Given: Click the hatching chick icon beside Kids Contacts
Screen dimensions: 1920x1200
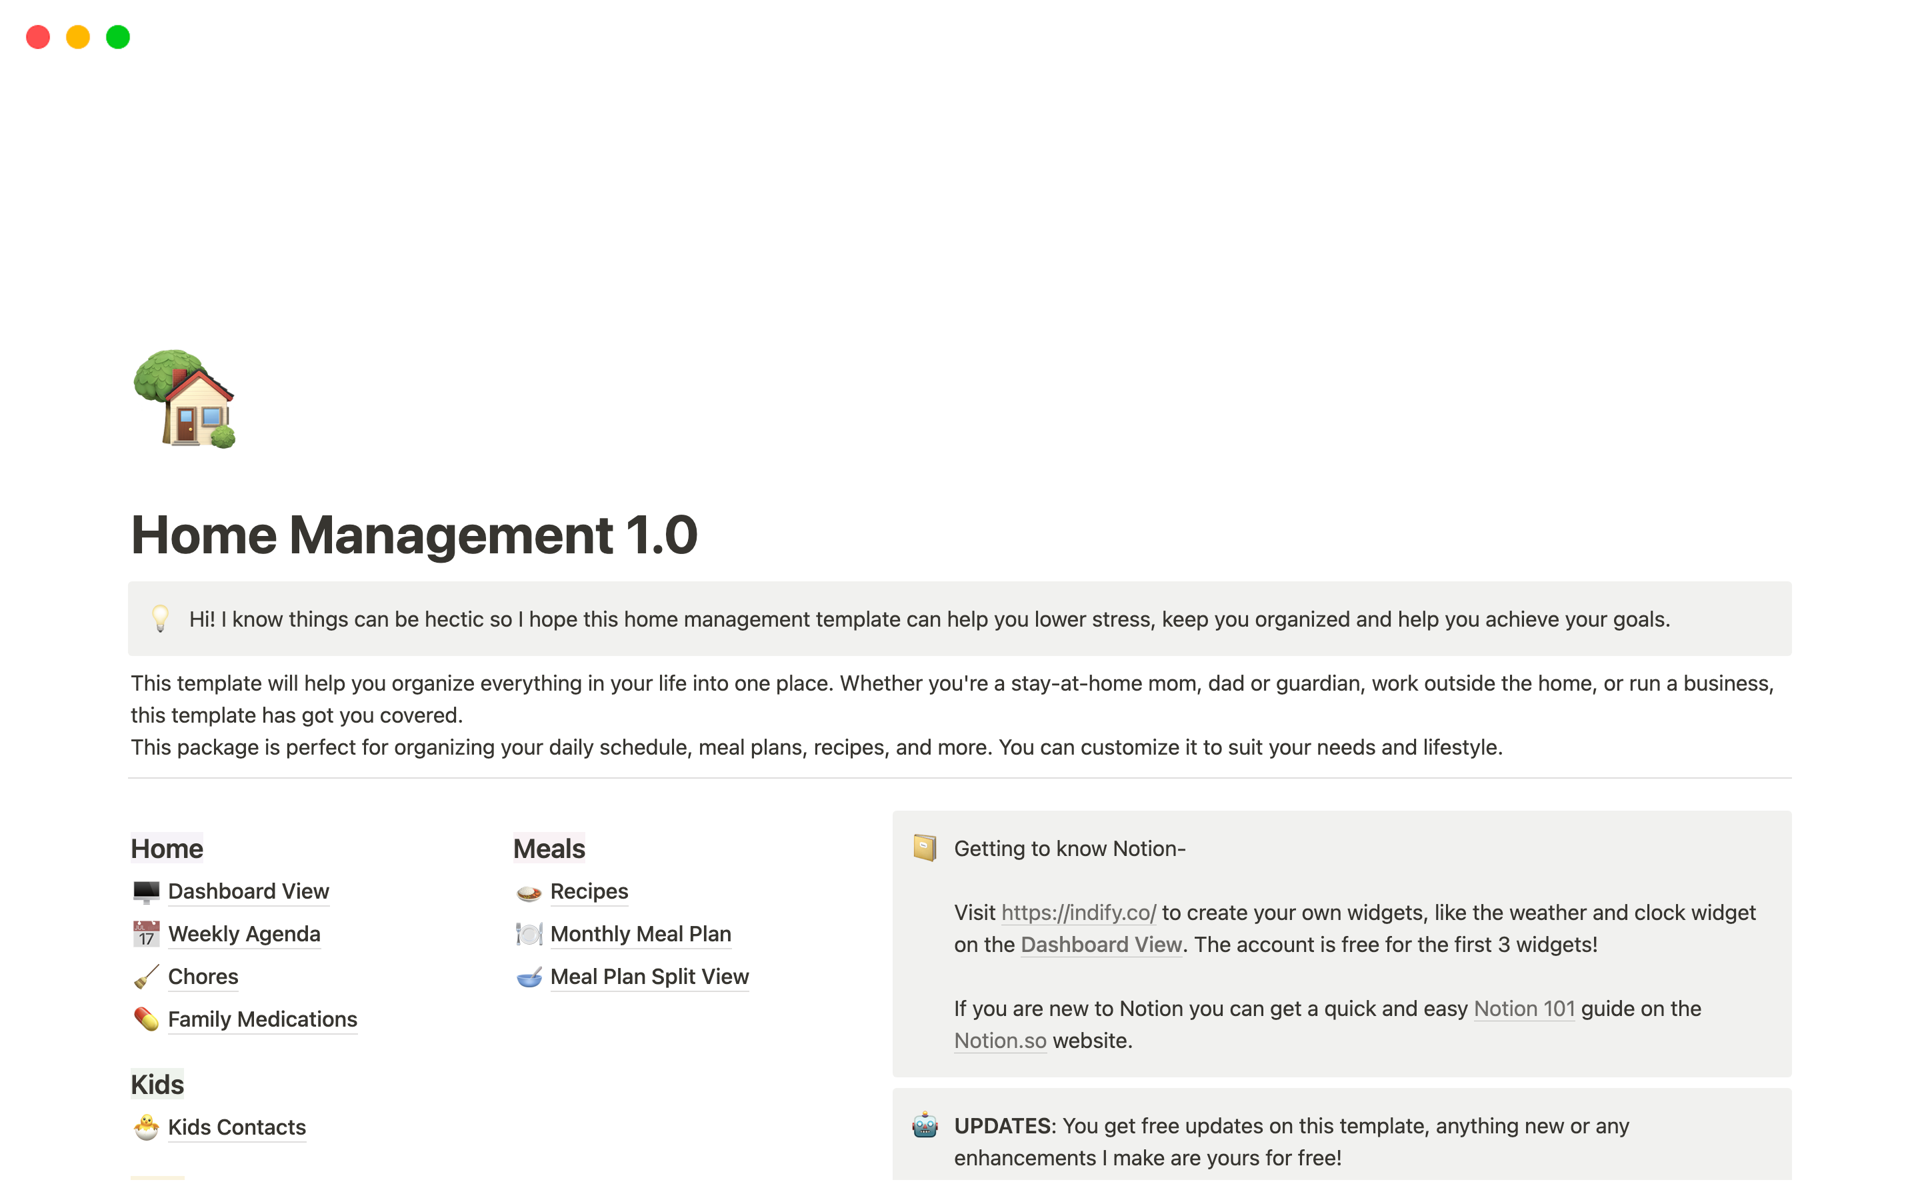Looking at the screenshot, I should 146,1127.
